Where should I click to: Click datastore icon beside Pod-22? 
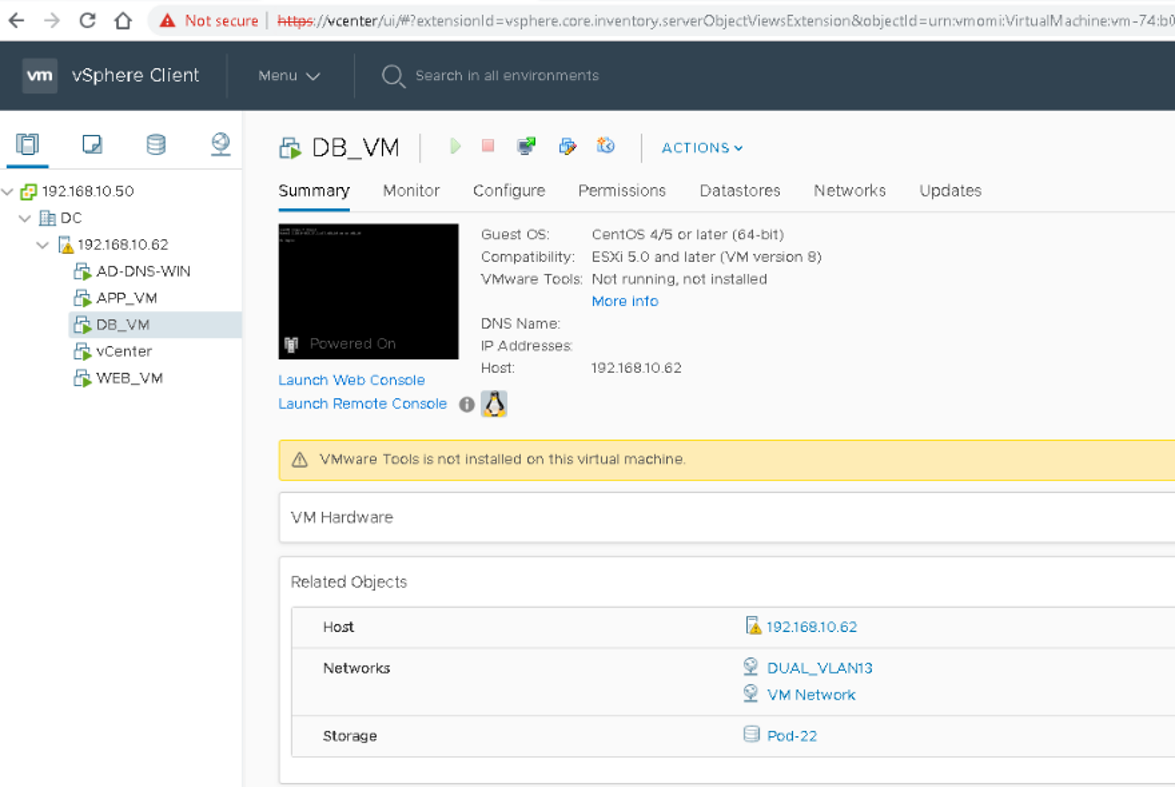751,734
